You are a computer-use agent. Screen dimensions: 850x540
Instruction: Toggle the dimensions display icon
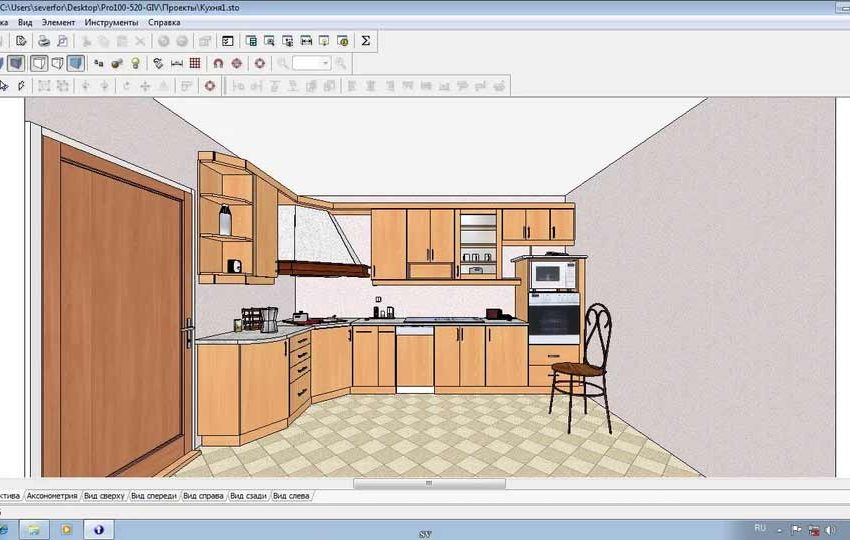tap(177, 63)
